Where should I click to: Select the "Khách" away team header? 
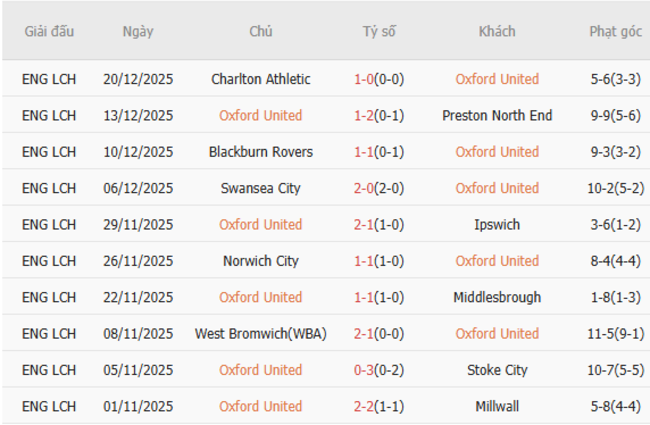(x=497, y=31)
